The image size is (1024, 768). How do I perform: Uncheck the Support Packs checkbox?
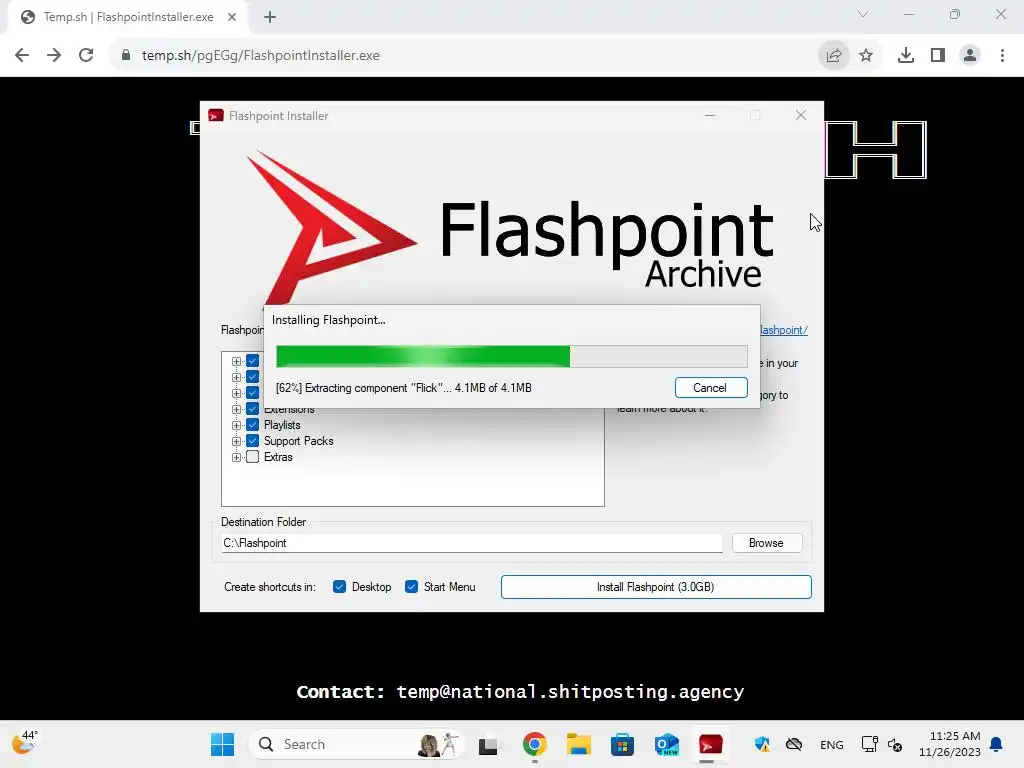pyautogui.click(x=252, y=441)
